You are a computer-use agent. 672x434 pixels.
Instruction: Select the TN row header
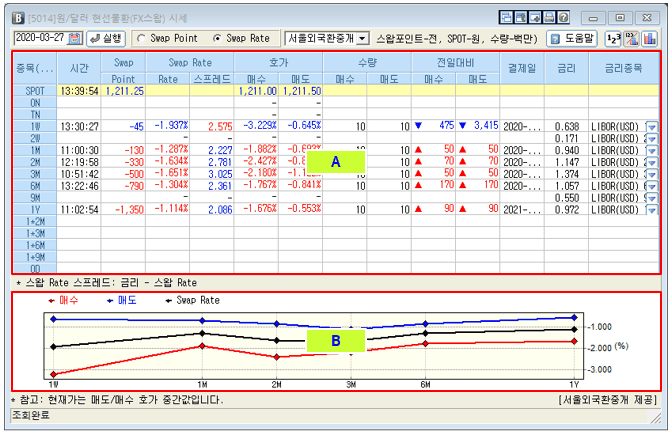point(35,115)
